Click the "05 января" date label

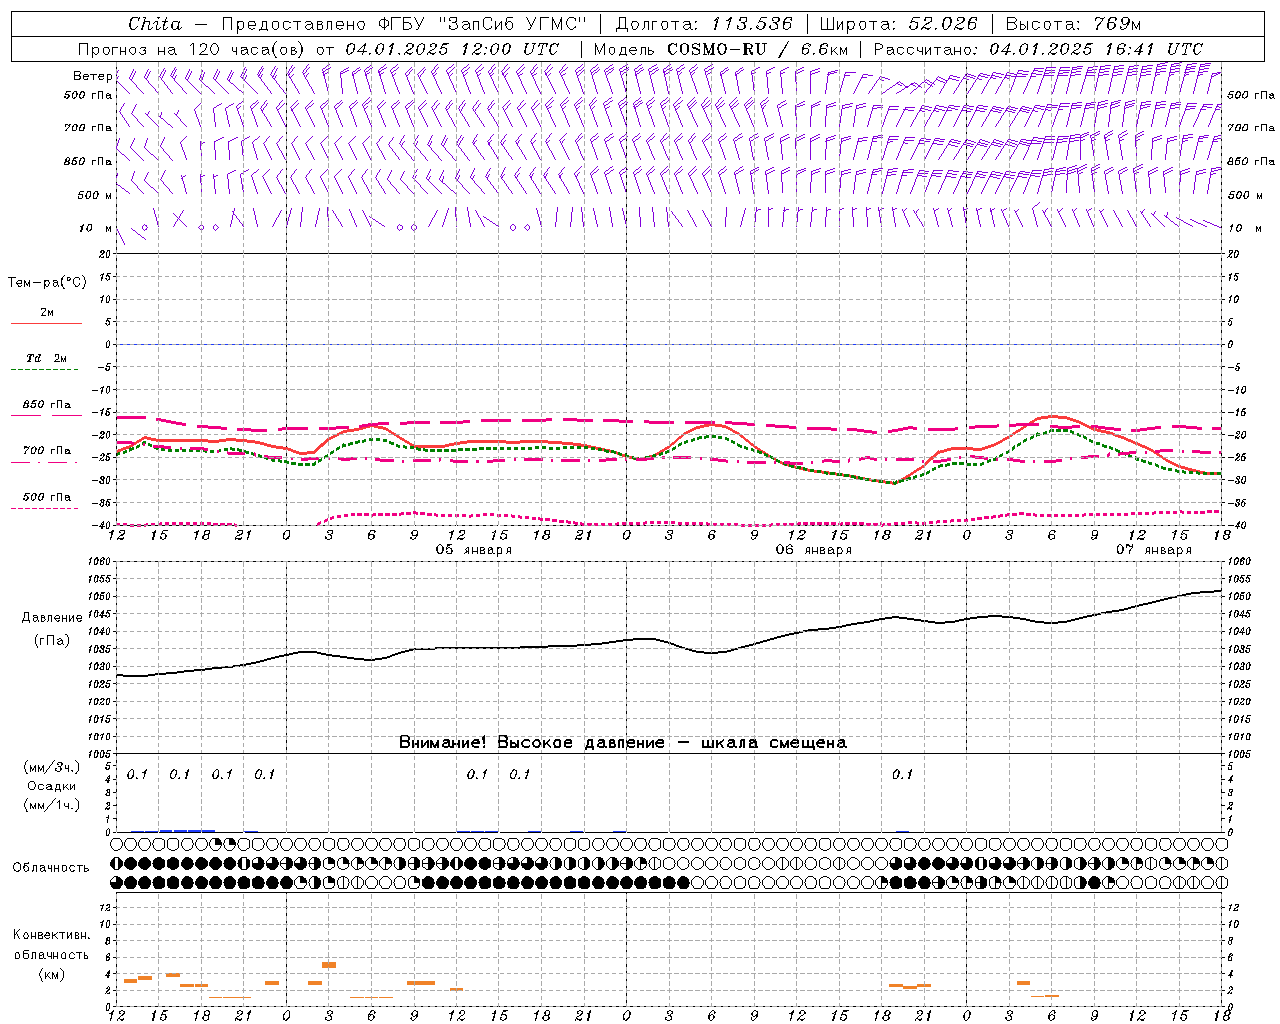click(x=474, y=550)
